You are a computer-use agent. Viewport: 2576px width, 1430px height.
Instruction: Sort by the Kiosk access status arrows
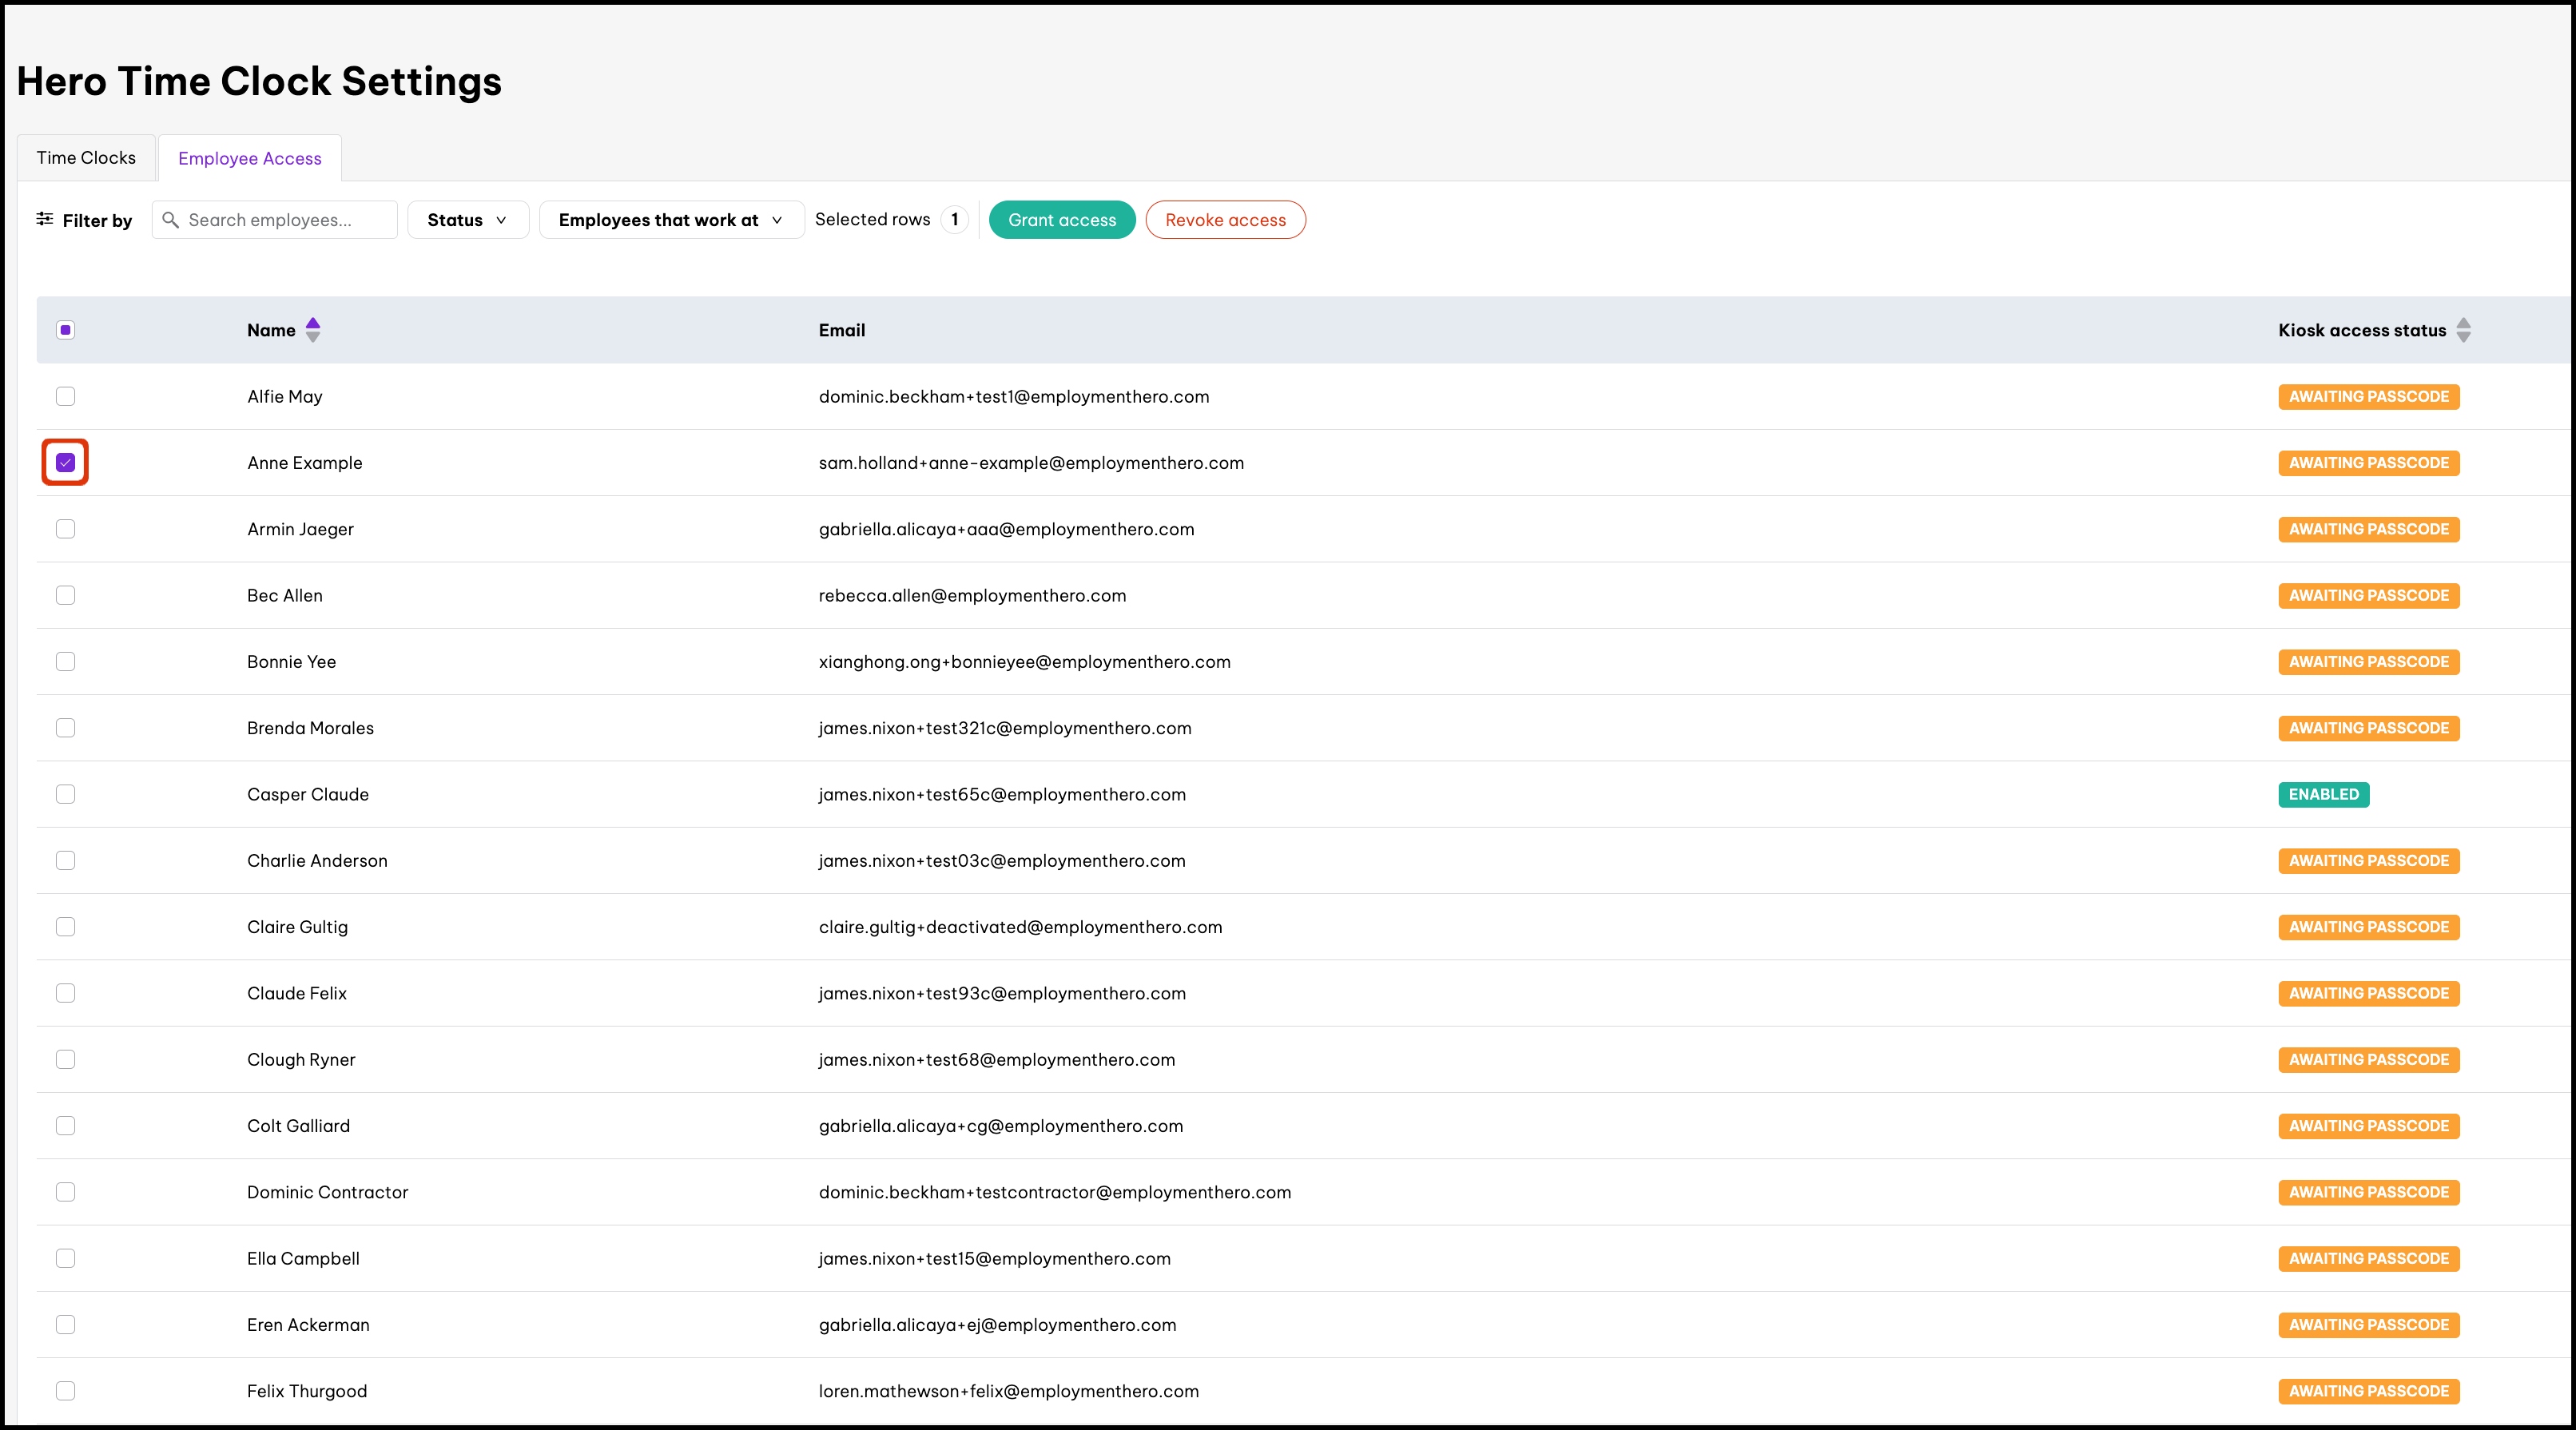[x=2463, y=330]
